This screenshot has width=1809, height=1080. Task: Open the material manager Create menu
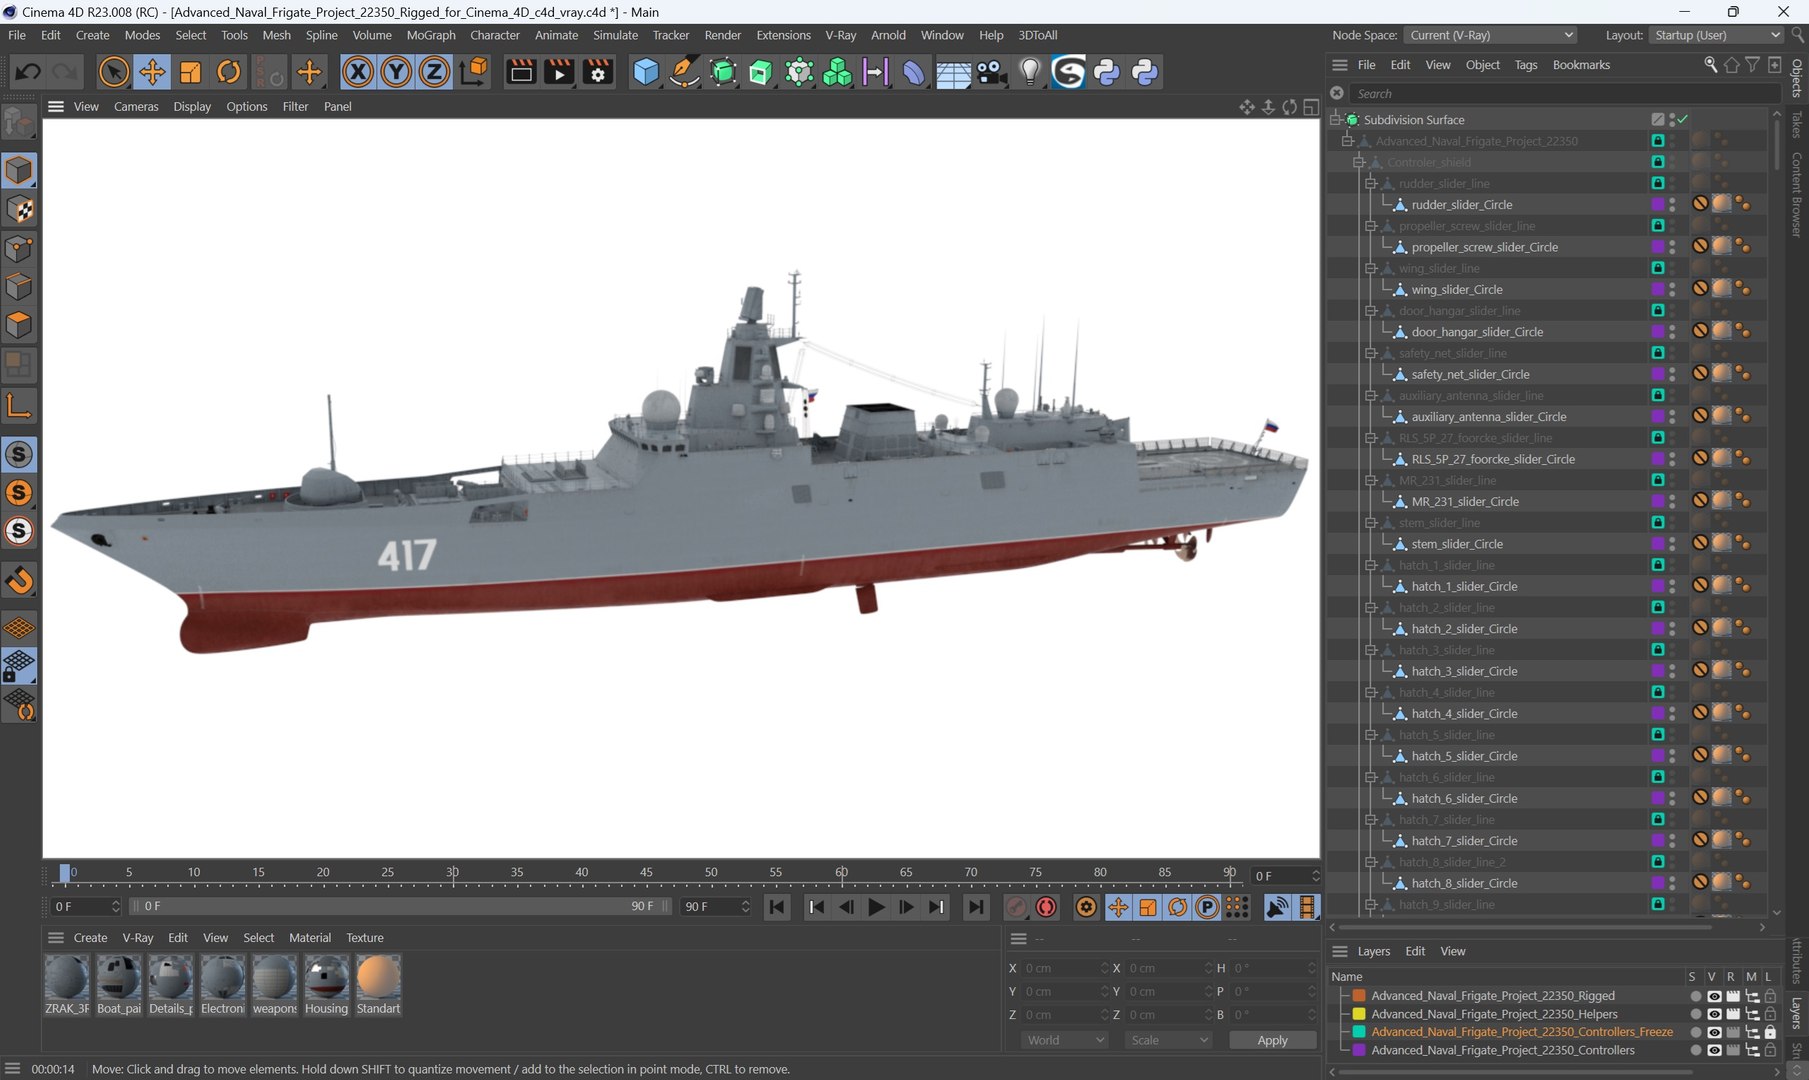tap(90, 938)
